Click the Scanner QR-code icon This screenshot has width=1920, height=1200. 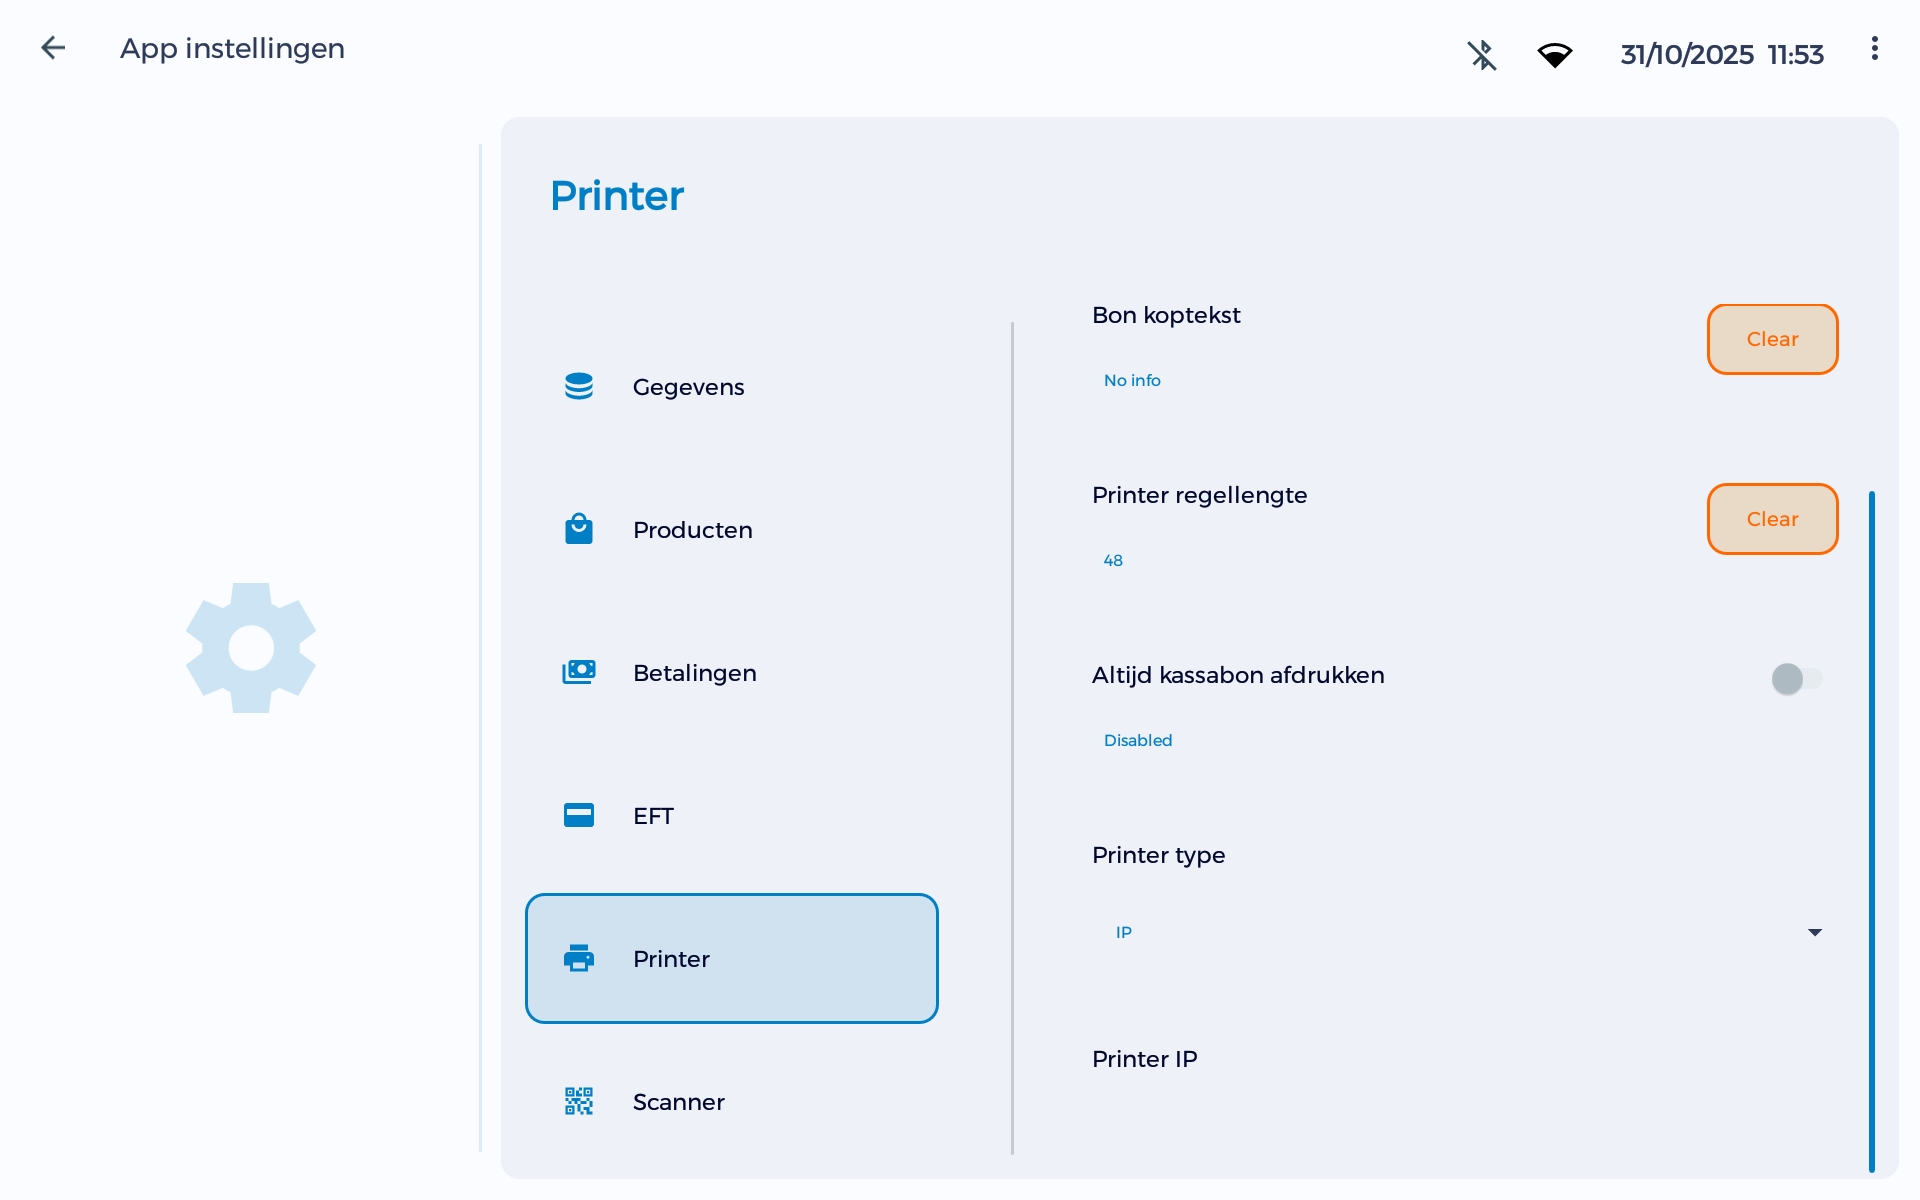click(580, 1101)
